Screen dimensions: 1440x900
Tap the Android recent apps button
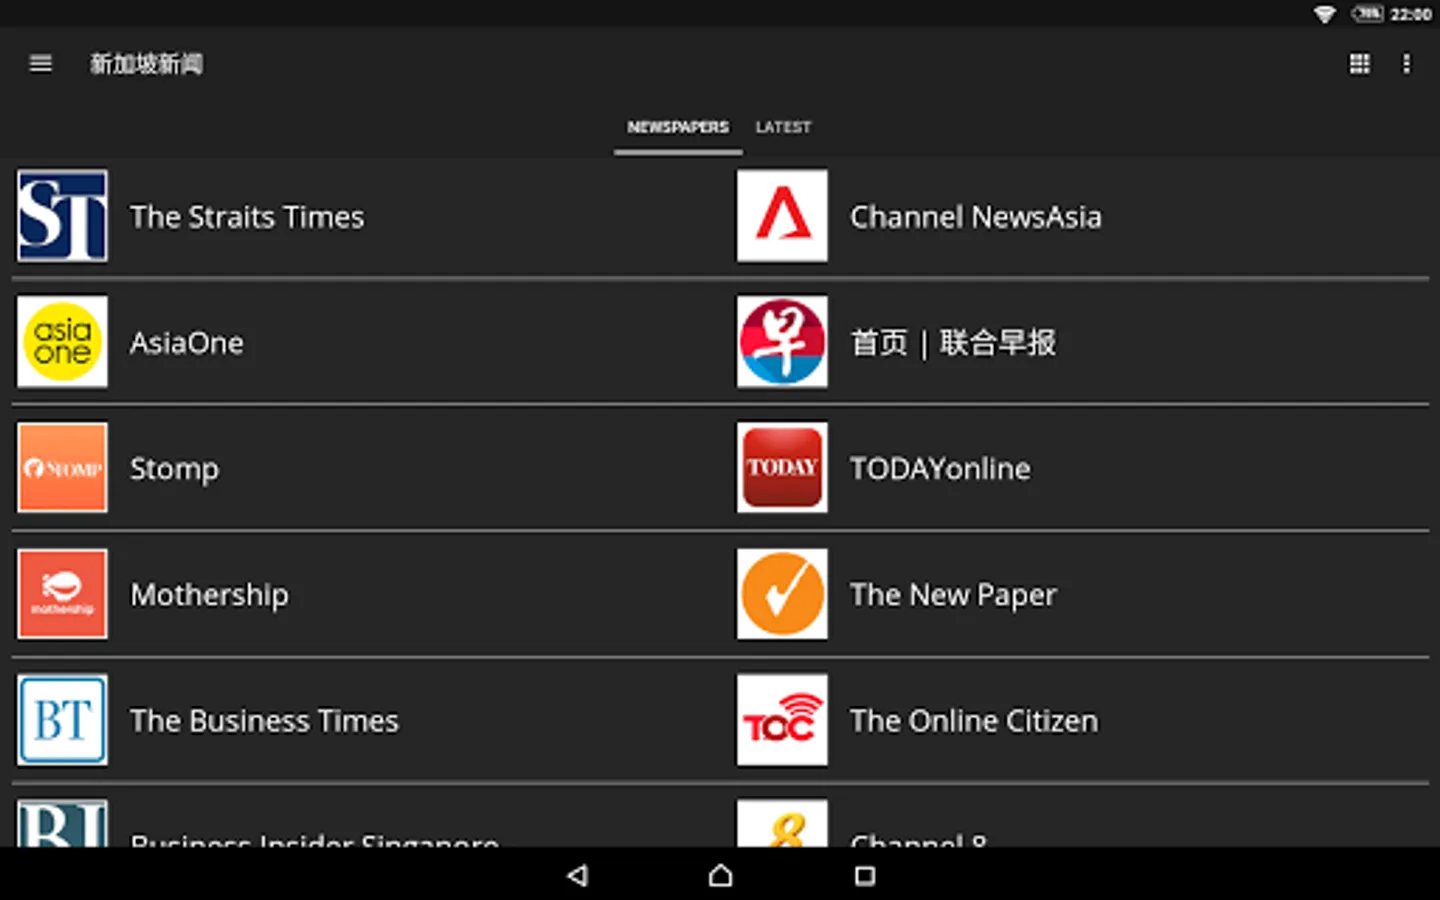[x=865, y=876]
